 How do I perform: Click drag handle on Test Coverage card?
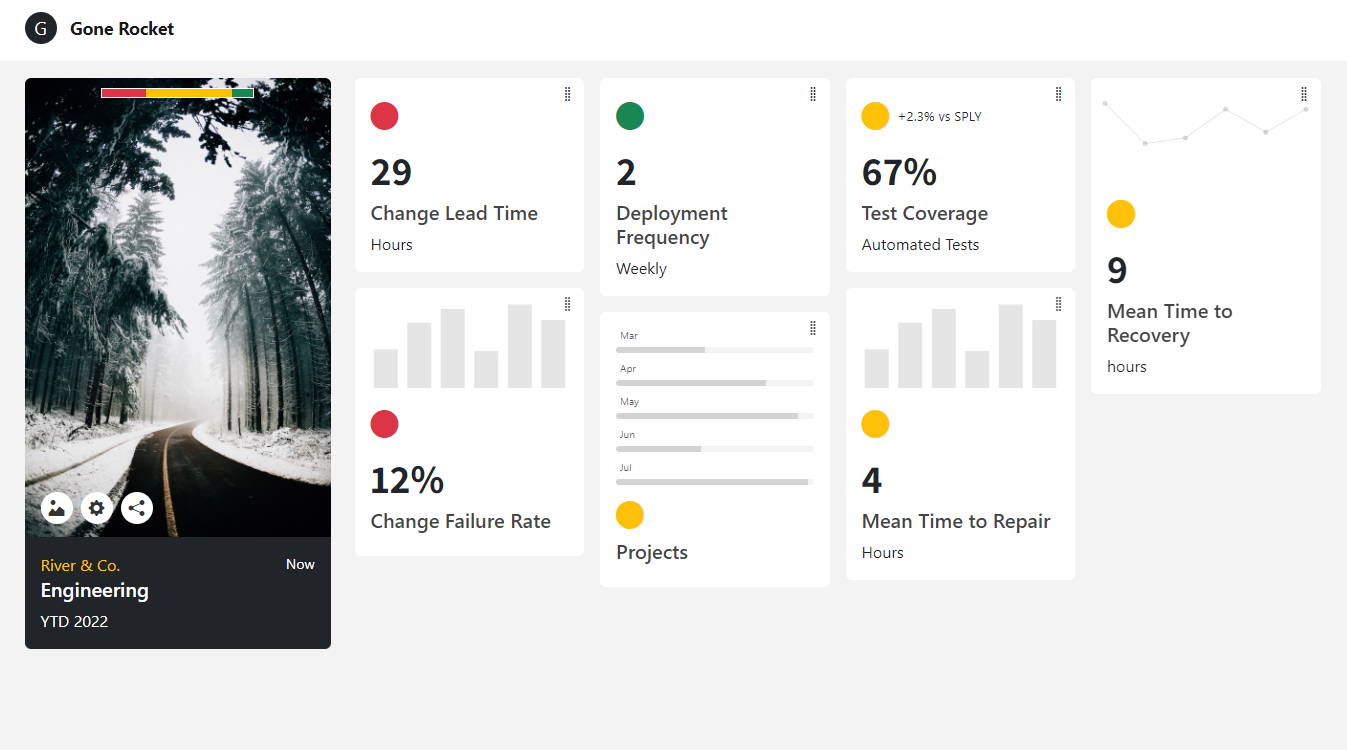pos(1058,94)
